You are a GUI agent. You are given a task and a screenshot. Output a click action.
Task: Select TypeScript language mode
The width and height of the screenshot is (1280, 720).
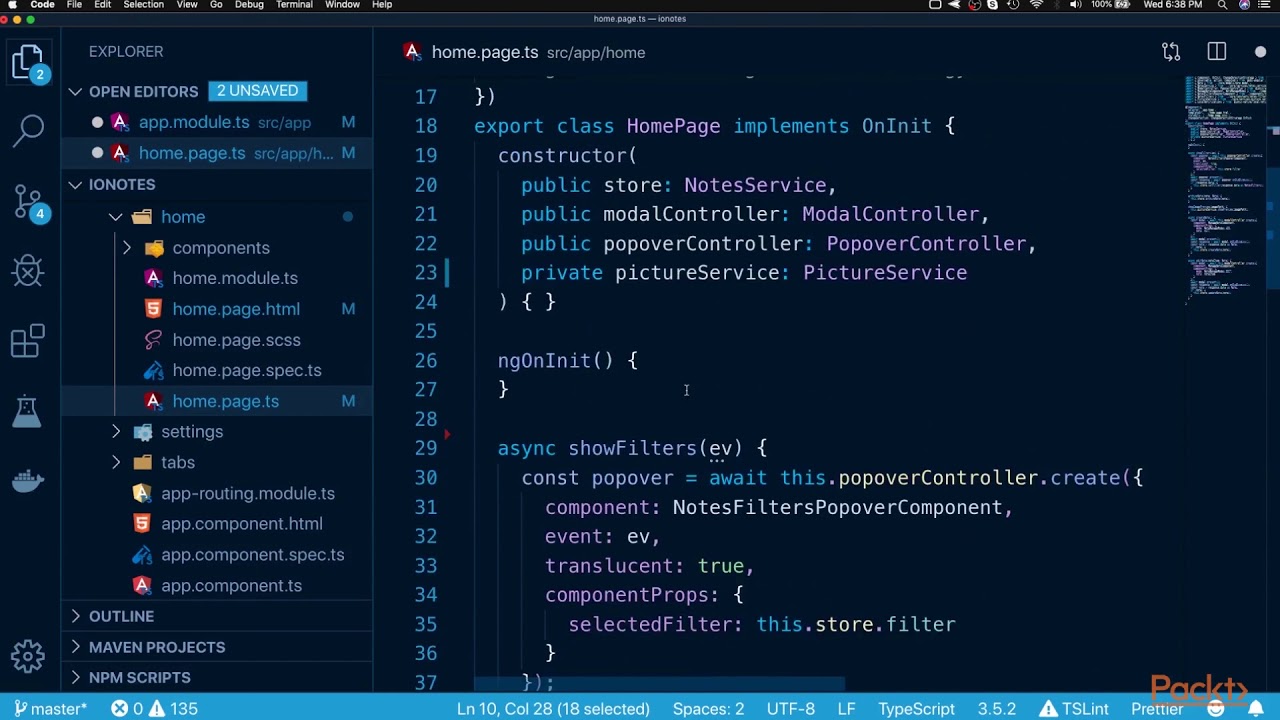point(916,708)
